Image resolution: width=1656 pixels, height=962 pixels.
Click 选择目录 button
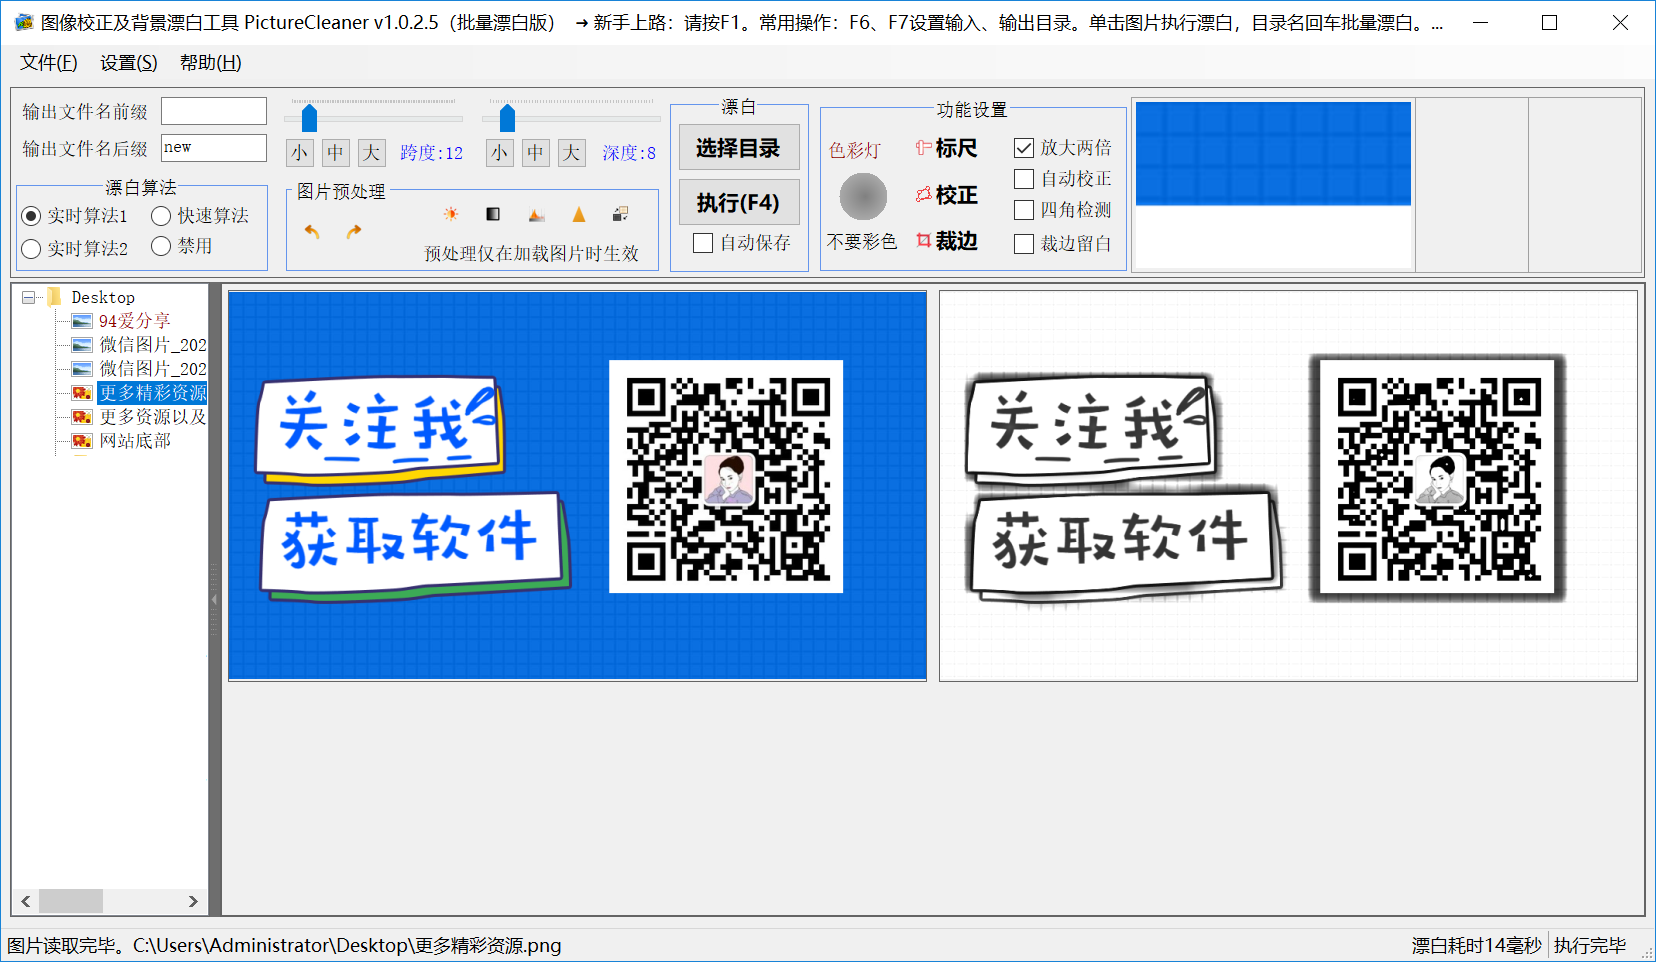point(739,148)
